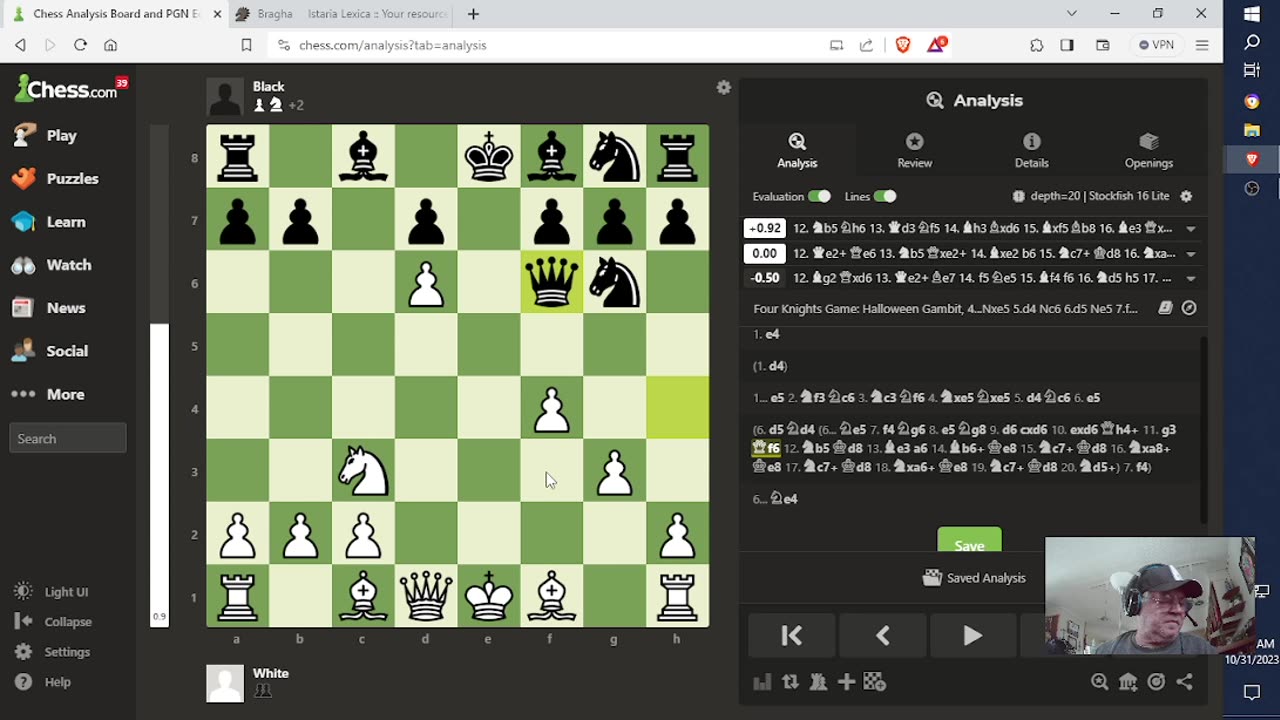Viewport: 1280px width, 720px height.
Task: Open the Windows Start menu
Action: pyautogui.click(x=1252, y=14)
